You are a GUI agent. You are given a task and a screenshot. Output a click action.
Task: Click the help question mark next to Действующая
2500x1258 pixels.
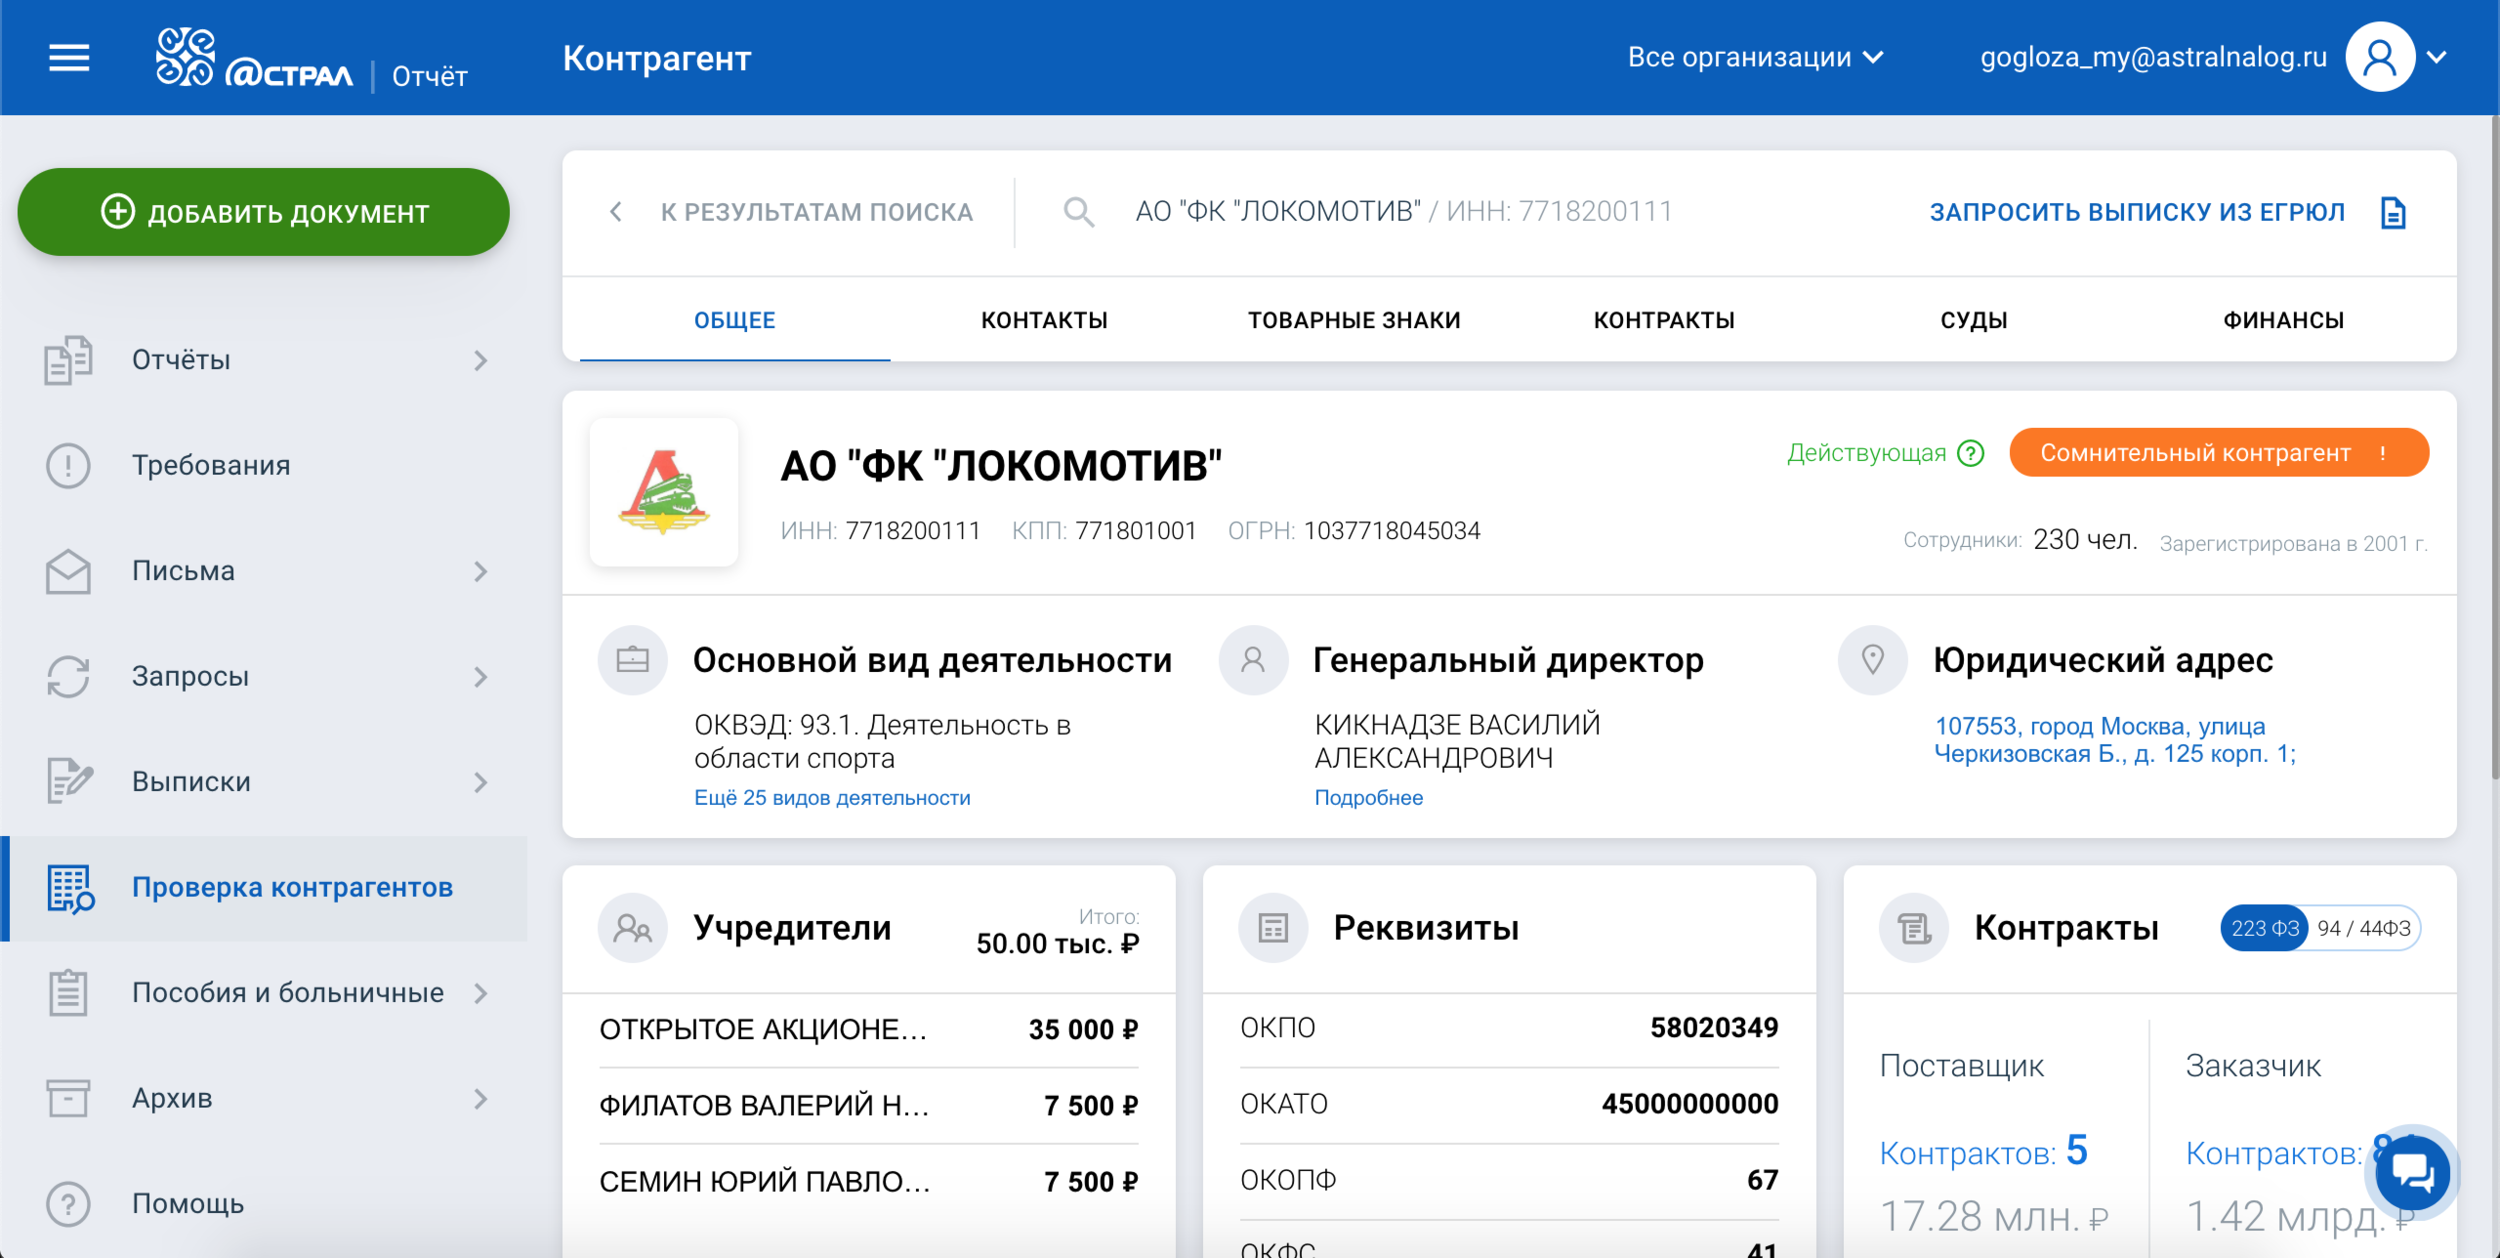1971,454
